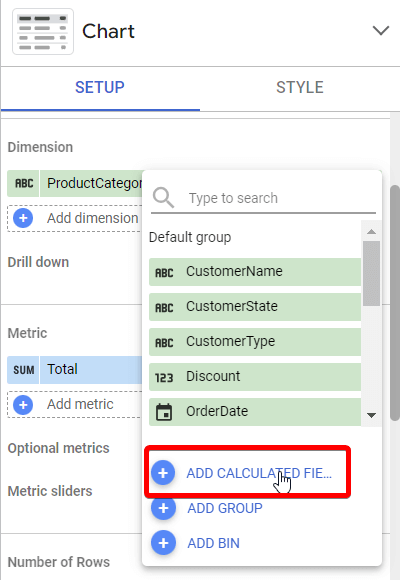Click the plus icon for ADD BIN

point(163,543)
